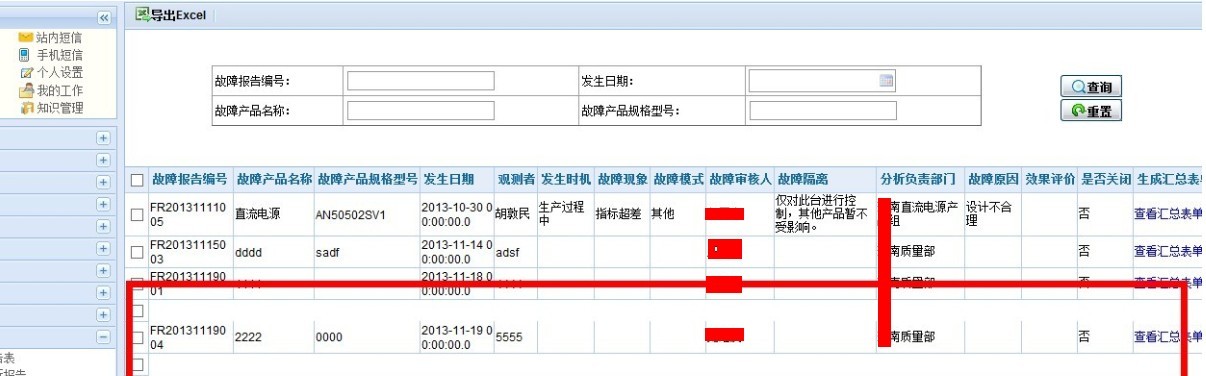Open 个人设置 personal settings icon
This screenshot has width=1206, height=376.
26,72
